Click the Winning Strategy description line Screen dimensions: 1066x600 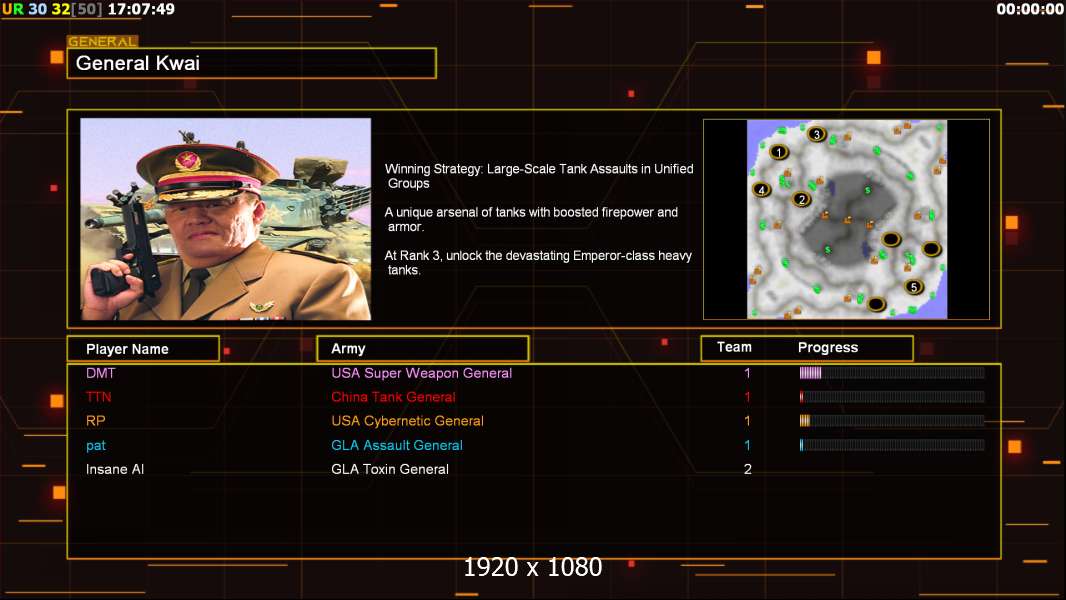click(539, 176)
